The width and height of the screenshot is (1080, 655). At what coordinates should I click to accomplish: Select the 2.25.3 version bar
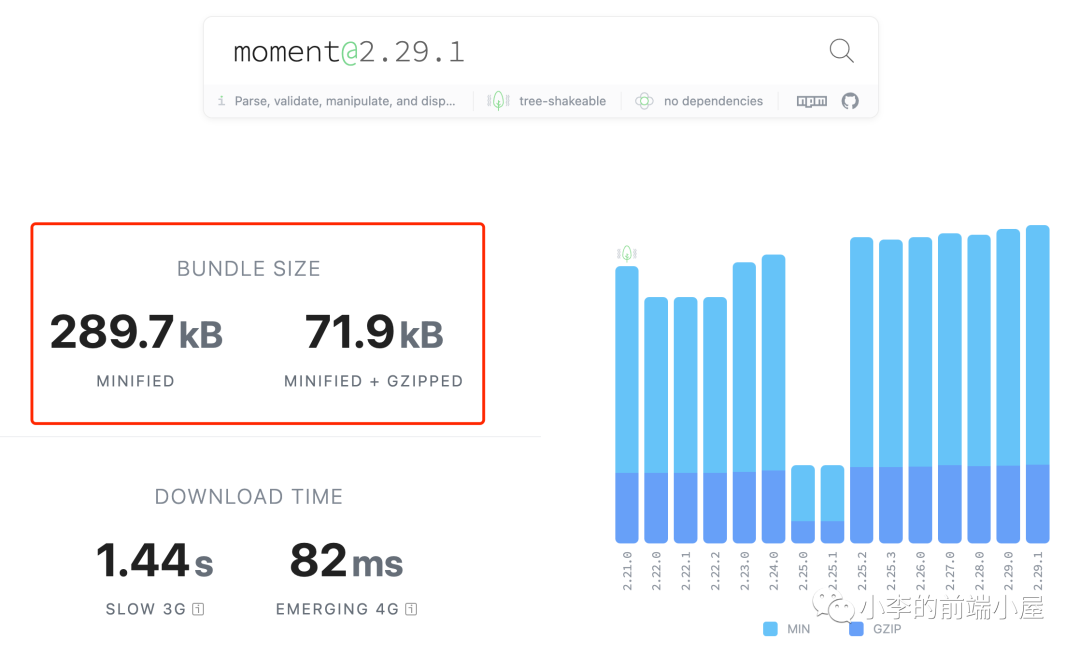click(891, 391)
